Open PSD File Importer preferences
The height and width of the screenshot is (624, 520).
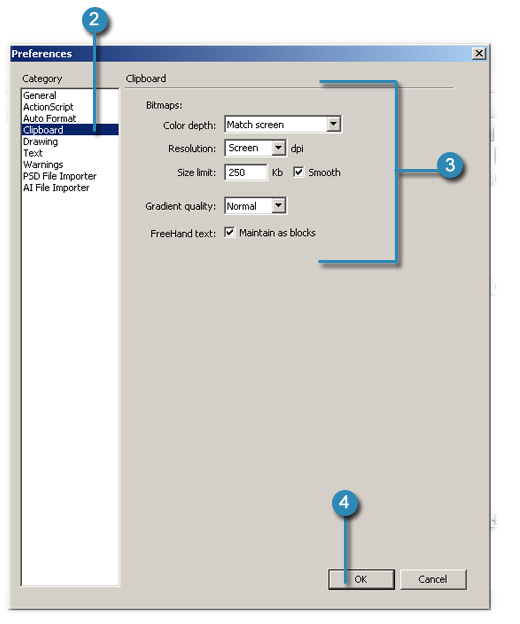point(60,176)
